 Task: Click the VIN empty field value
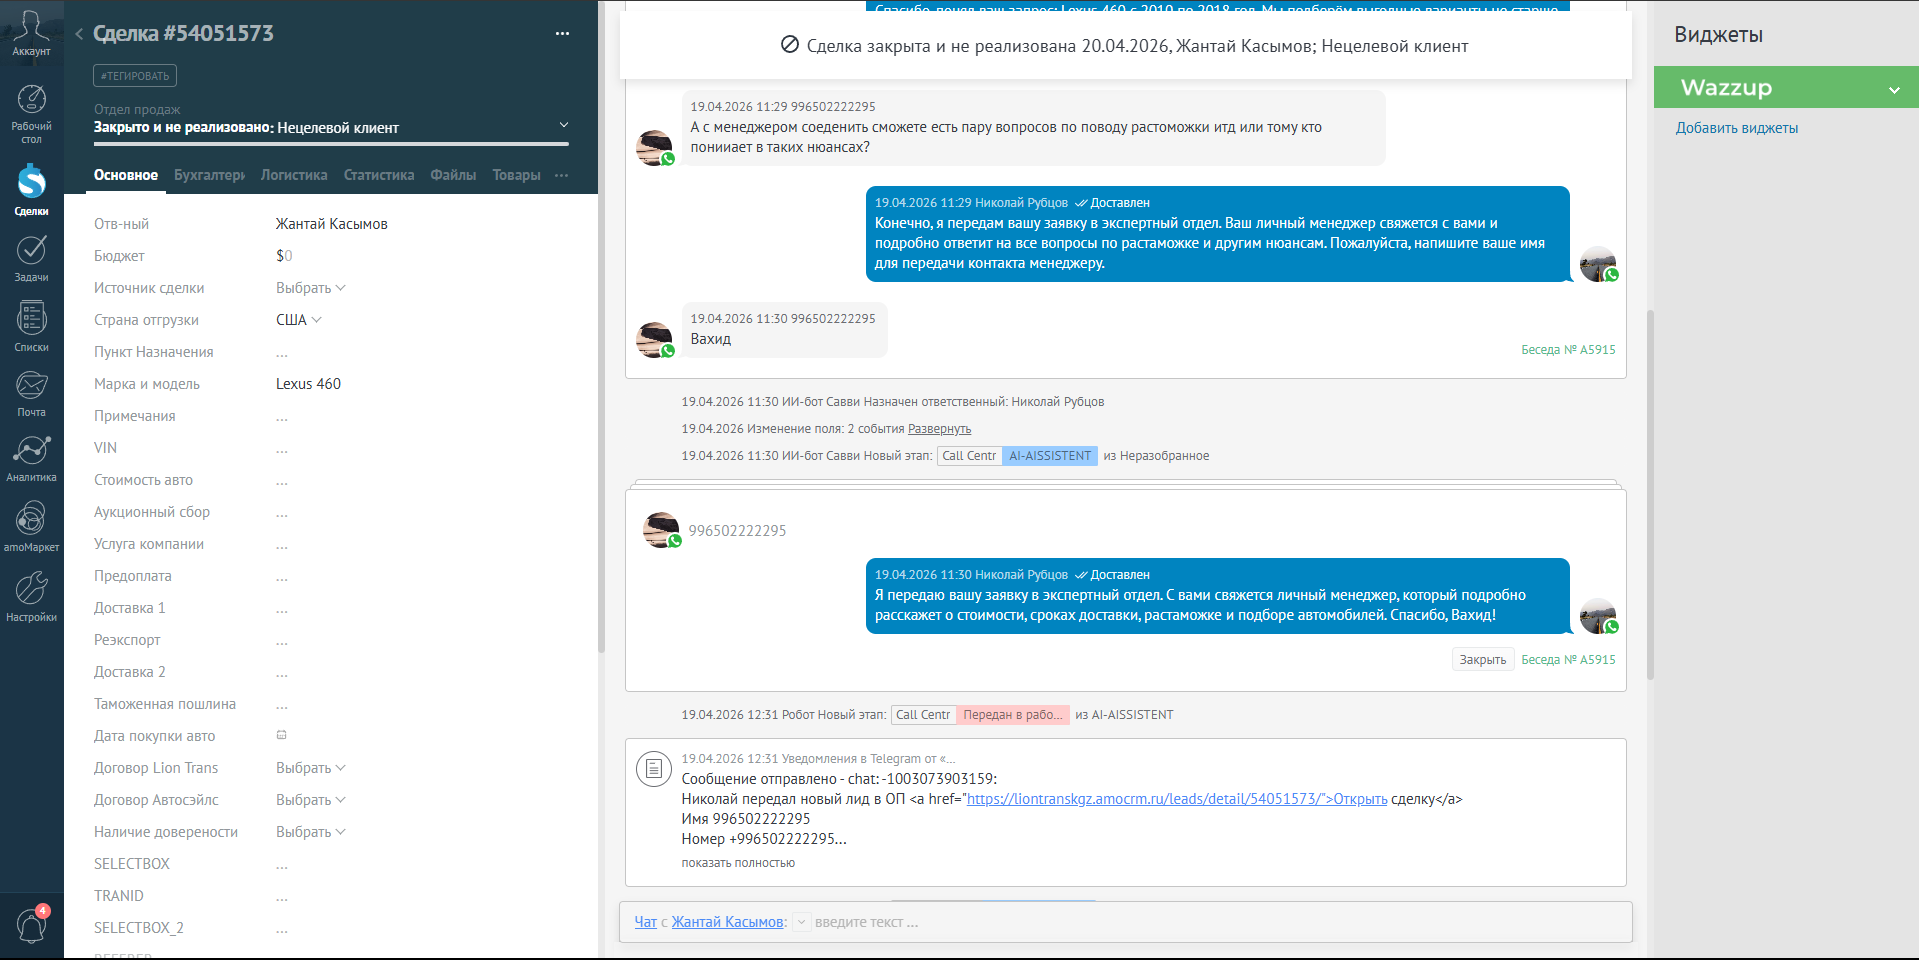pyautogui.click(x=282, y=448)
